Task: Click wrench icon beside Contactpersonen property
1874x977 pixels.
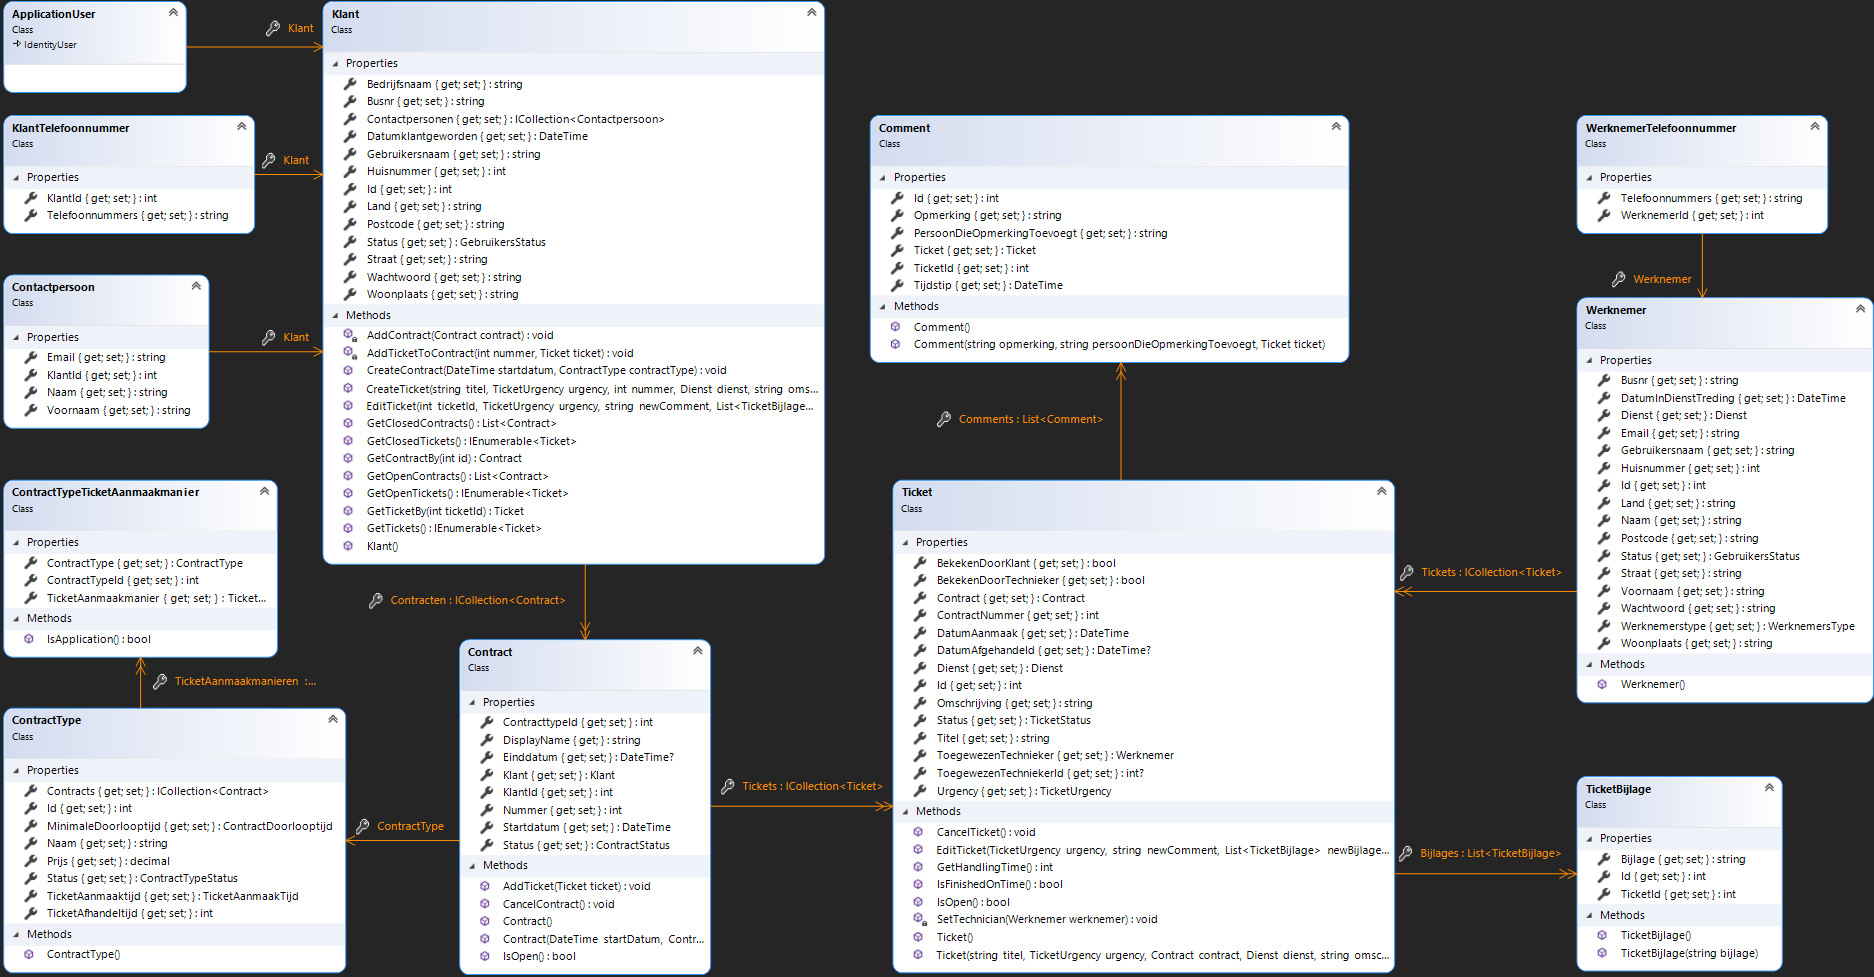Action: point(350,119)
